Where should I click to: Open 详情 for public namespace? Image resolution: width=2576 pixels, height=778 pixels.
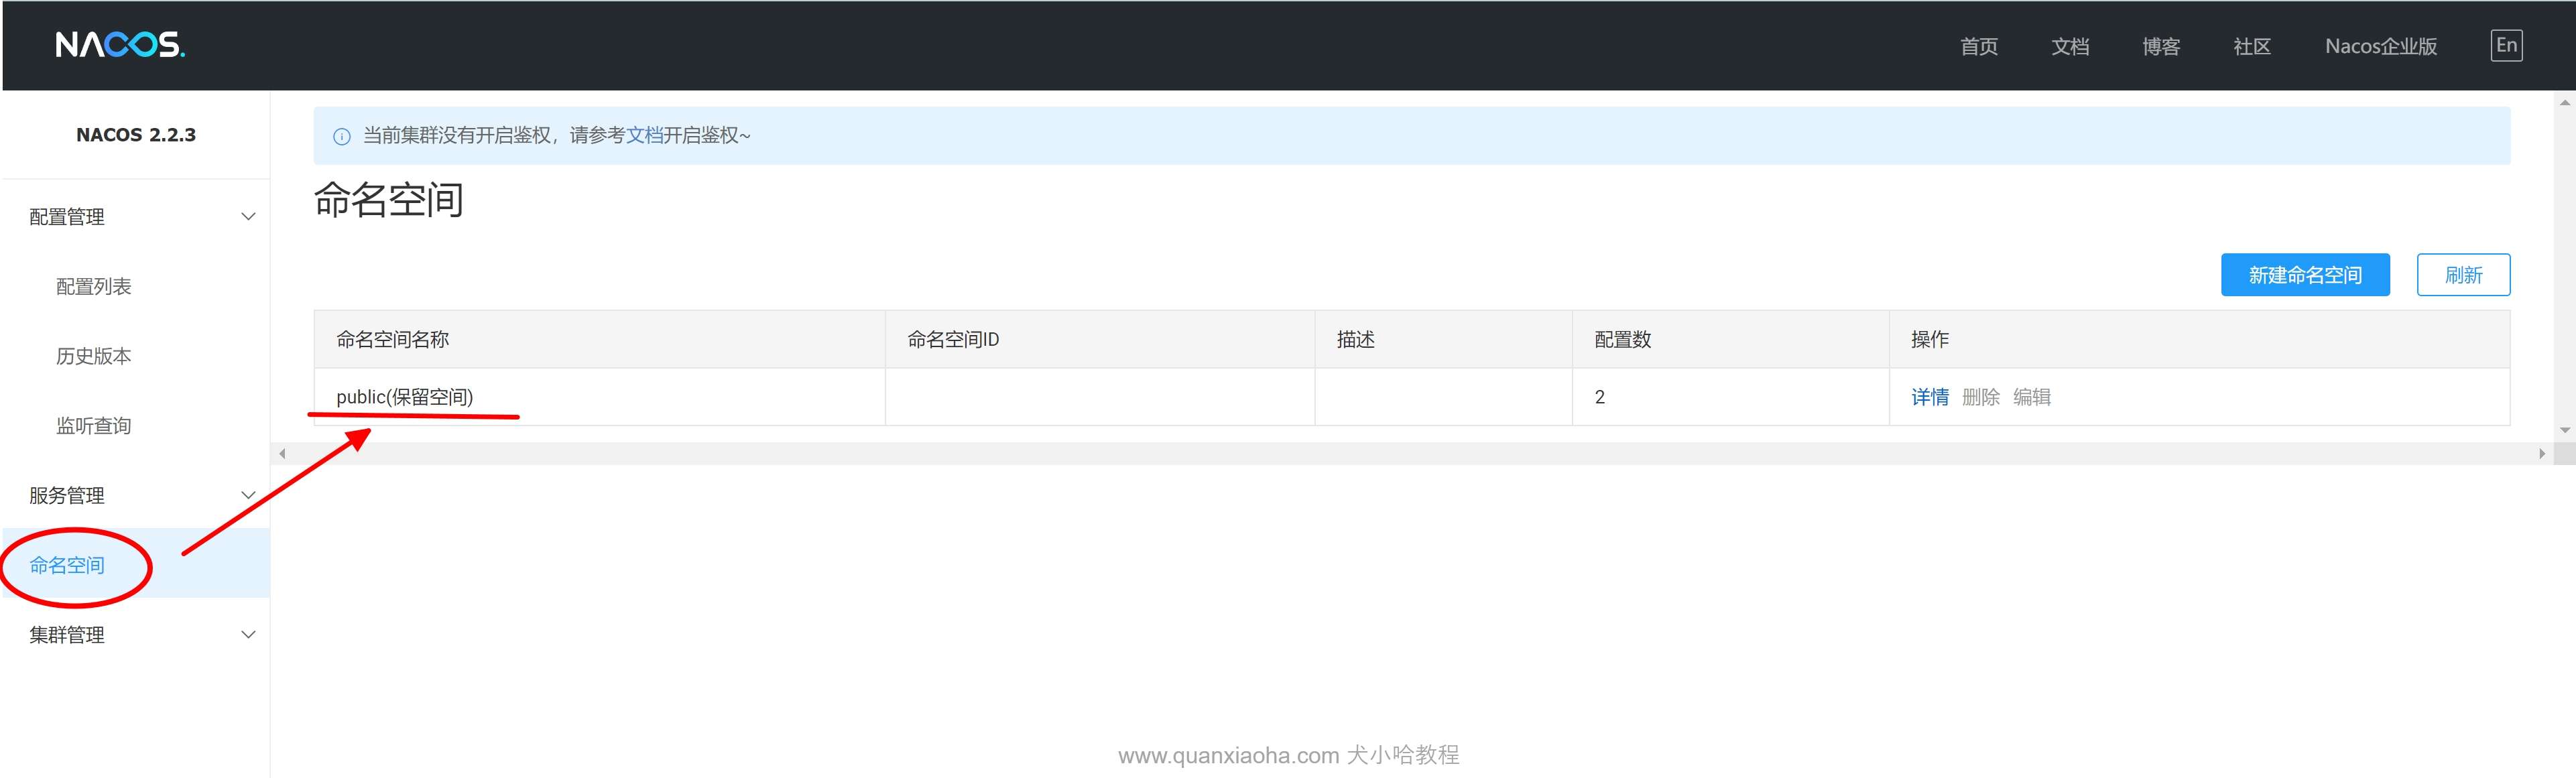1929,397
